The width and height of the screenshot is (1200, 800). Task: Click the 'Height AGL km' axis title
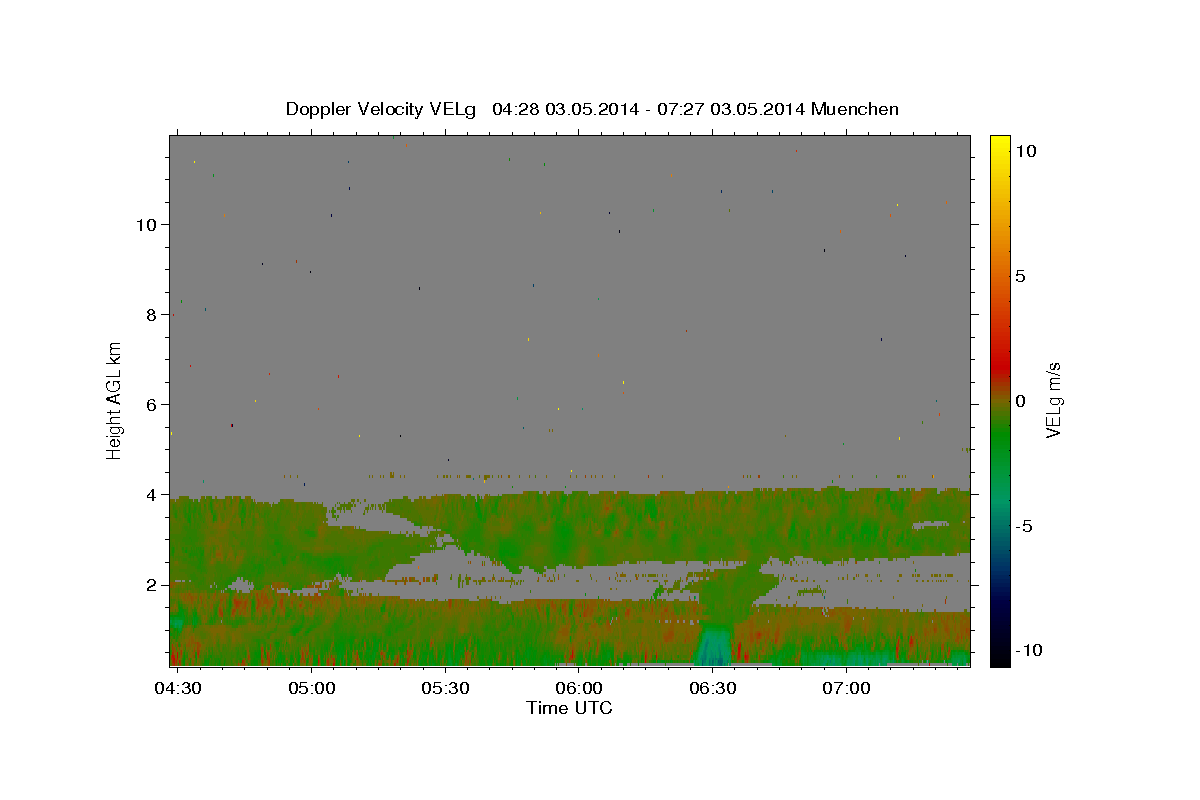pos(114,400)
